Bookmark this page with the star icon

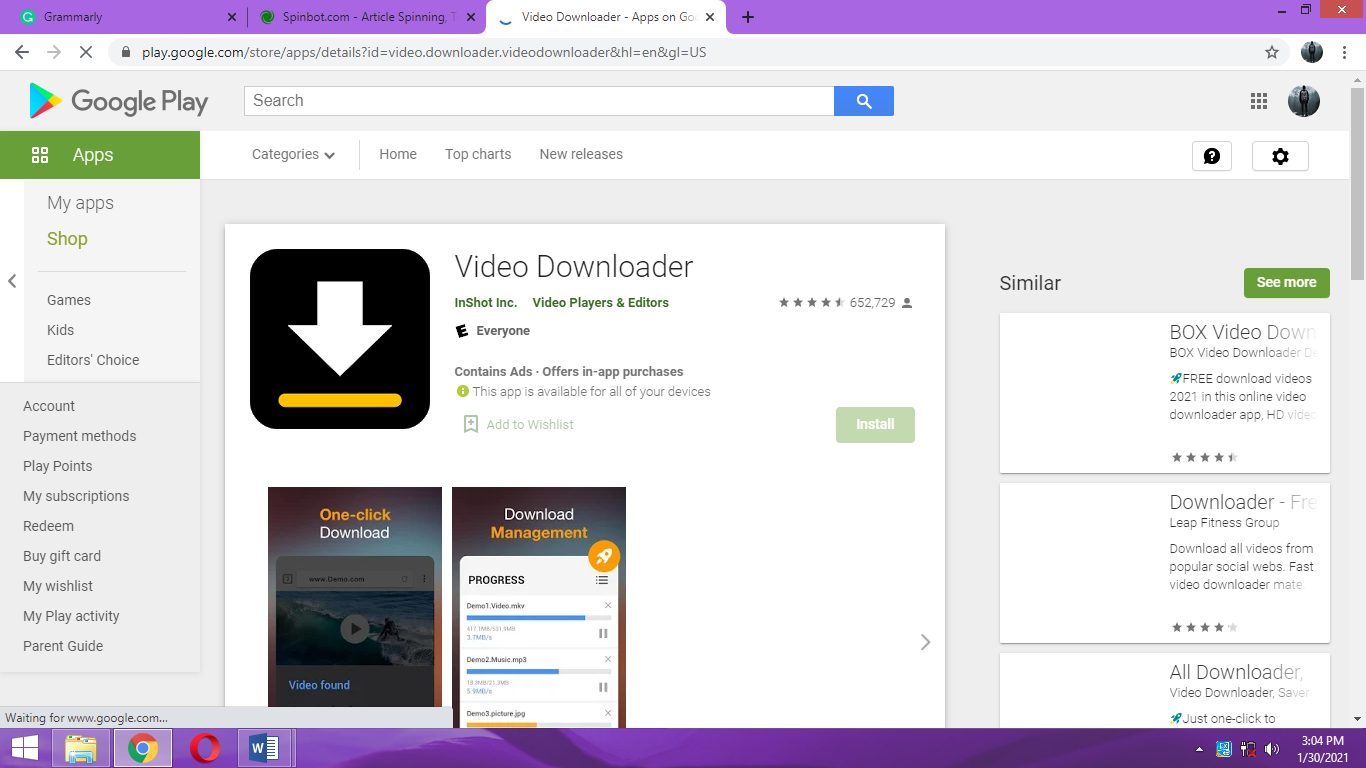tap(1272, 52)
